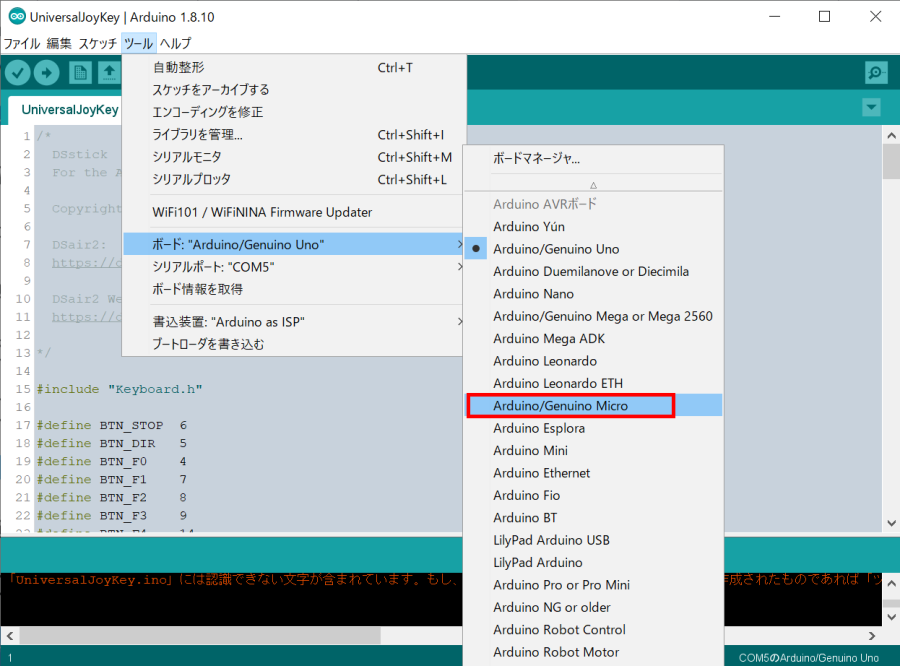
Task: Click status text COM5のArduino/Genuino Uno
Action: click(808, 658)
